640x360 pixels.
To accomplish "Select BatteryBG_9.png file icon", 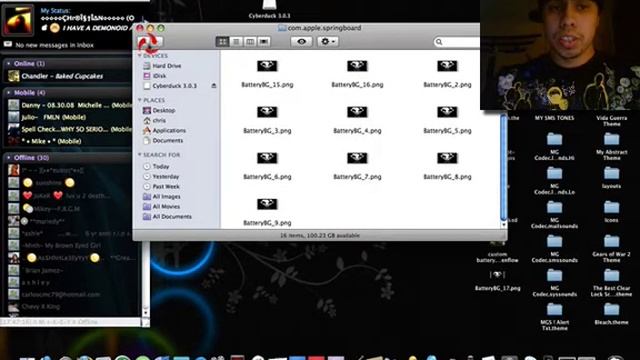I will coord(267,204).
